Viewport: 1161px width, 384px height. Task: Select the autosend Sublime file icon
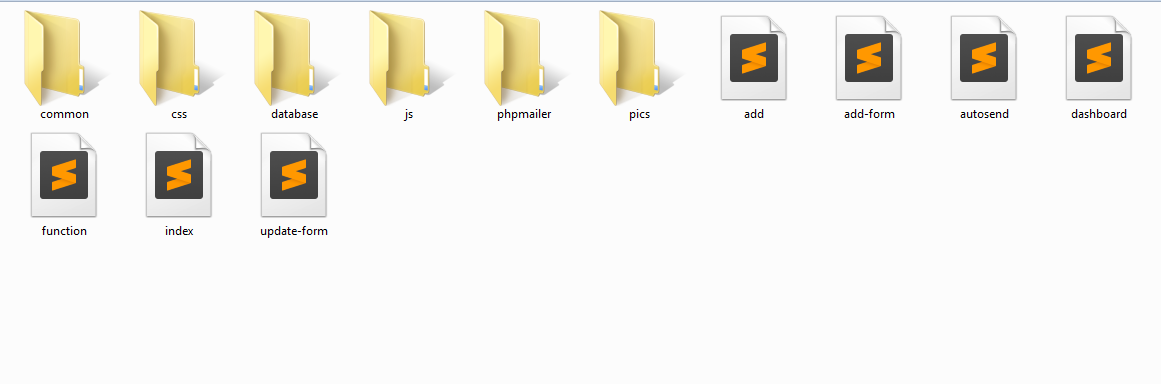984,58
